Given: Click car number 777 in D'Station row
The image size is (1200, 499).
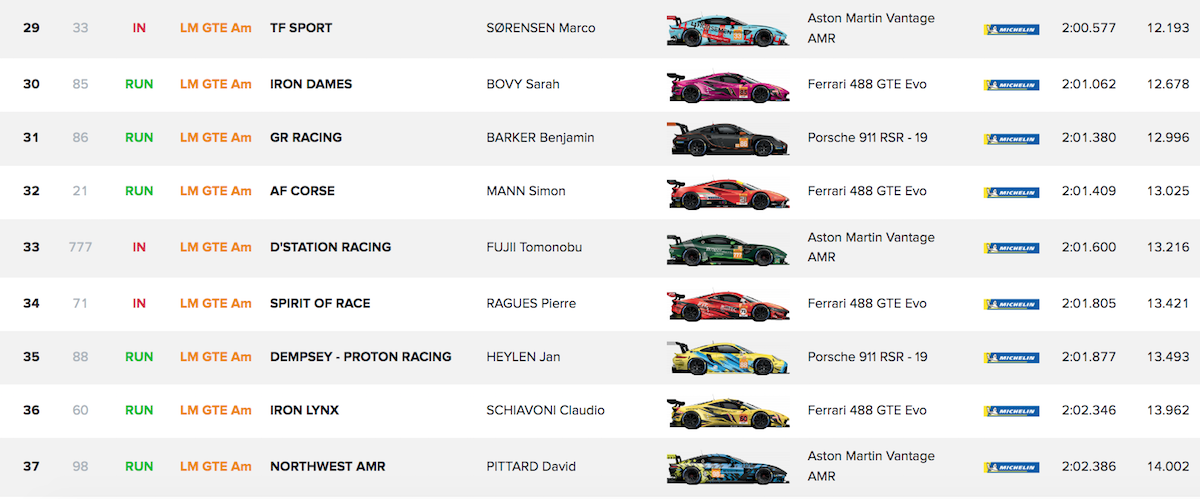Looking at the screenshot, I should (x=80, y=247).
